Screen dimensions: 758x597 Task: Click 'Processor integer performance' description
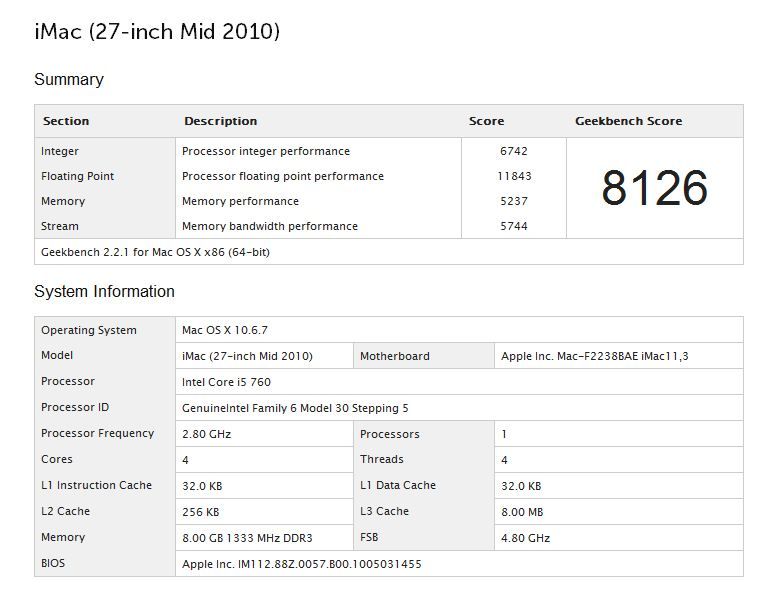(x=266, y=151)
